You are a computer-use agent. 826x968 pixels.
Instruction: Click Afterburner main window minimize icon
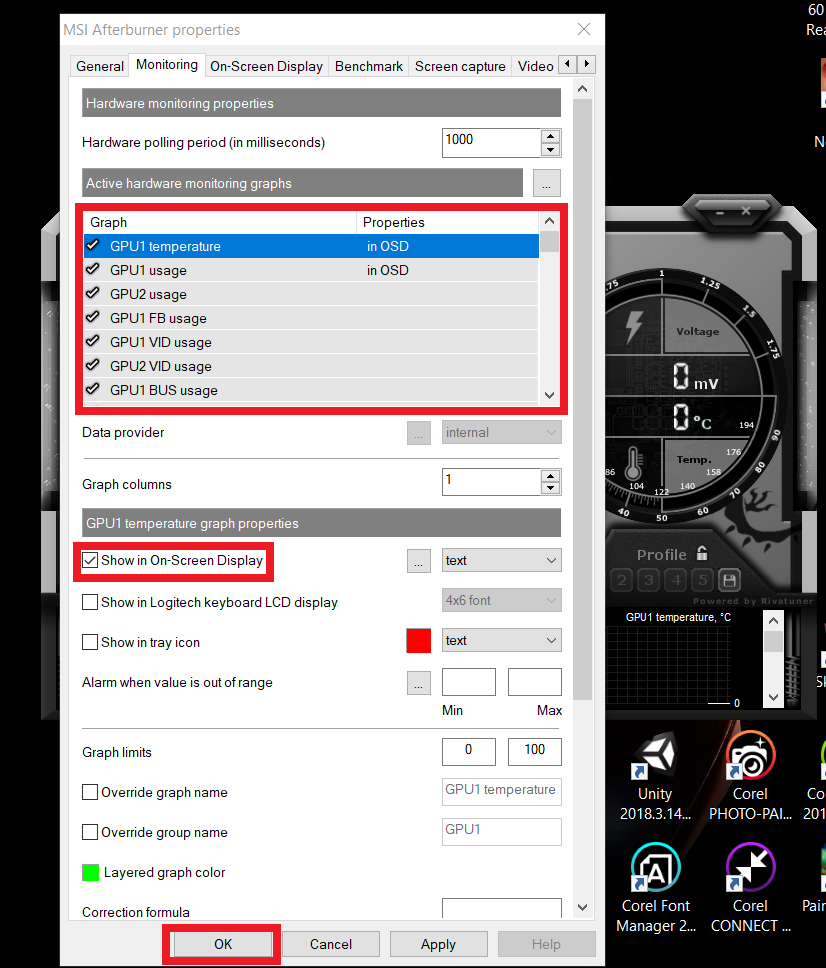coord(720,212)
